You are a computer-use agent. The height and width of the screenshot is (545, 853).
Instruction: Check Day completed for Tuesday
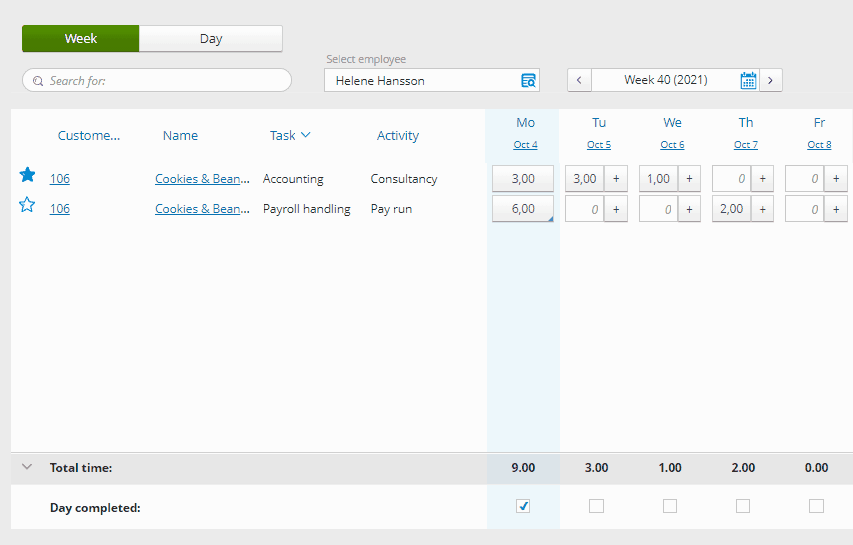point(596,506)
